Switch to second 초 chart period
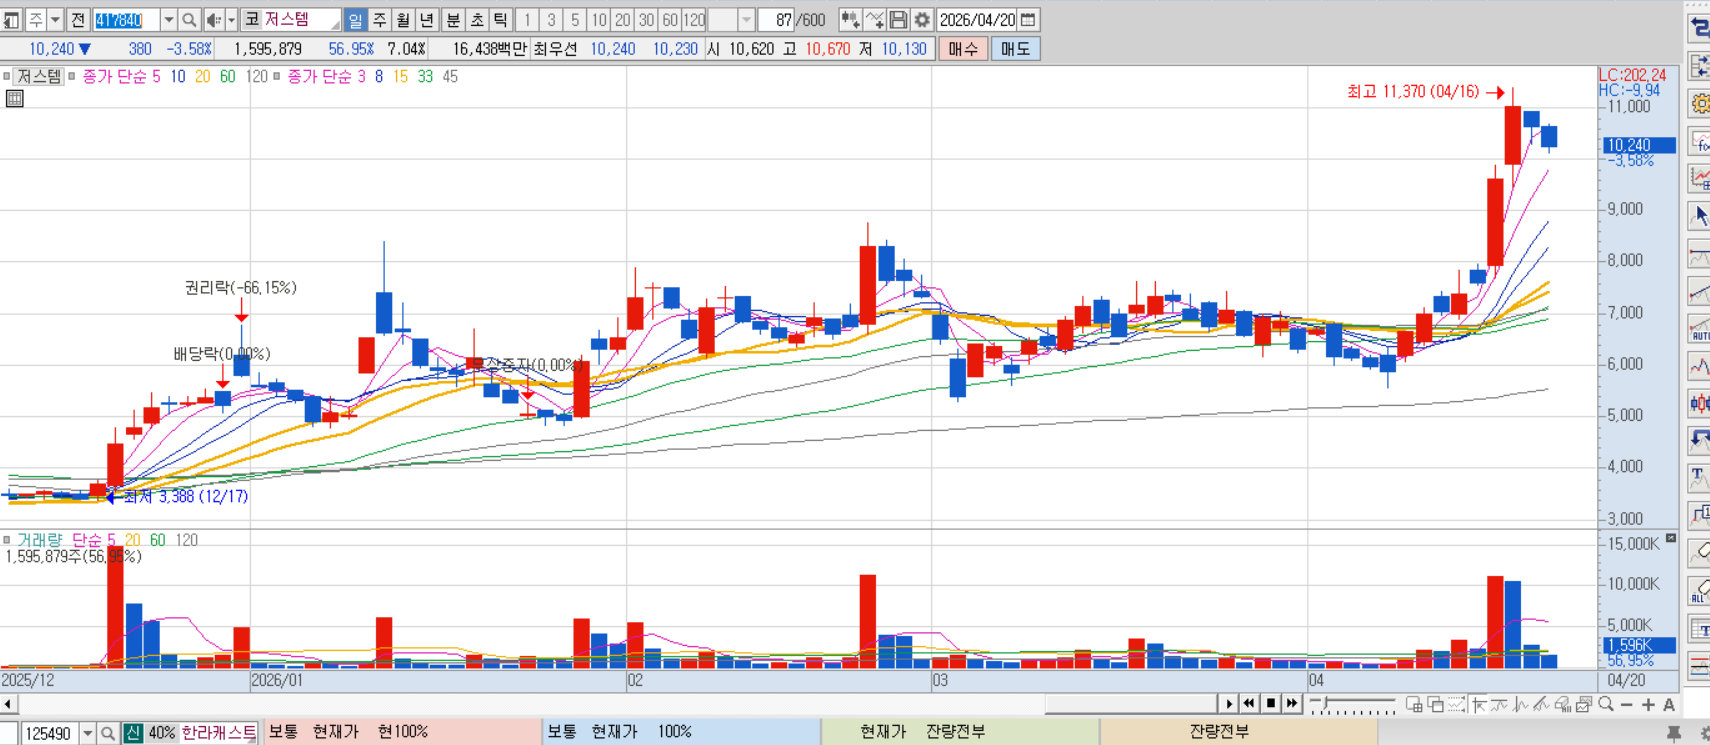The image size is (1710, 745). [477, 20]
